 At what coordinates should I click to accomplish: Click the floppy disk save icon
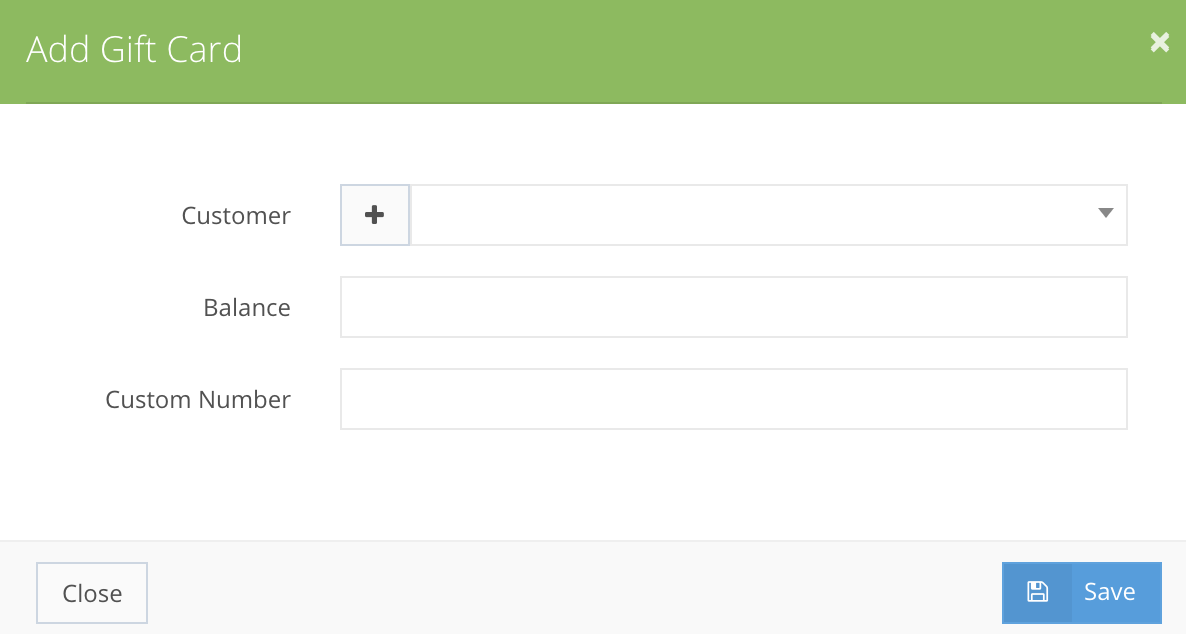(x=1037, y=592)
